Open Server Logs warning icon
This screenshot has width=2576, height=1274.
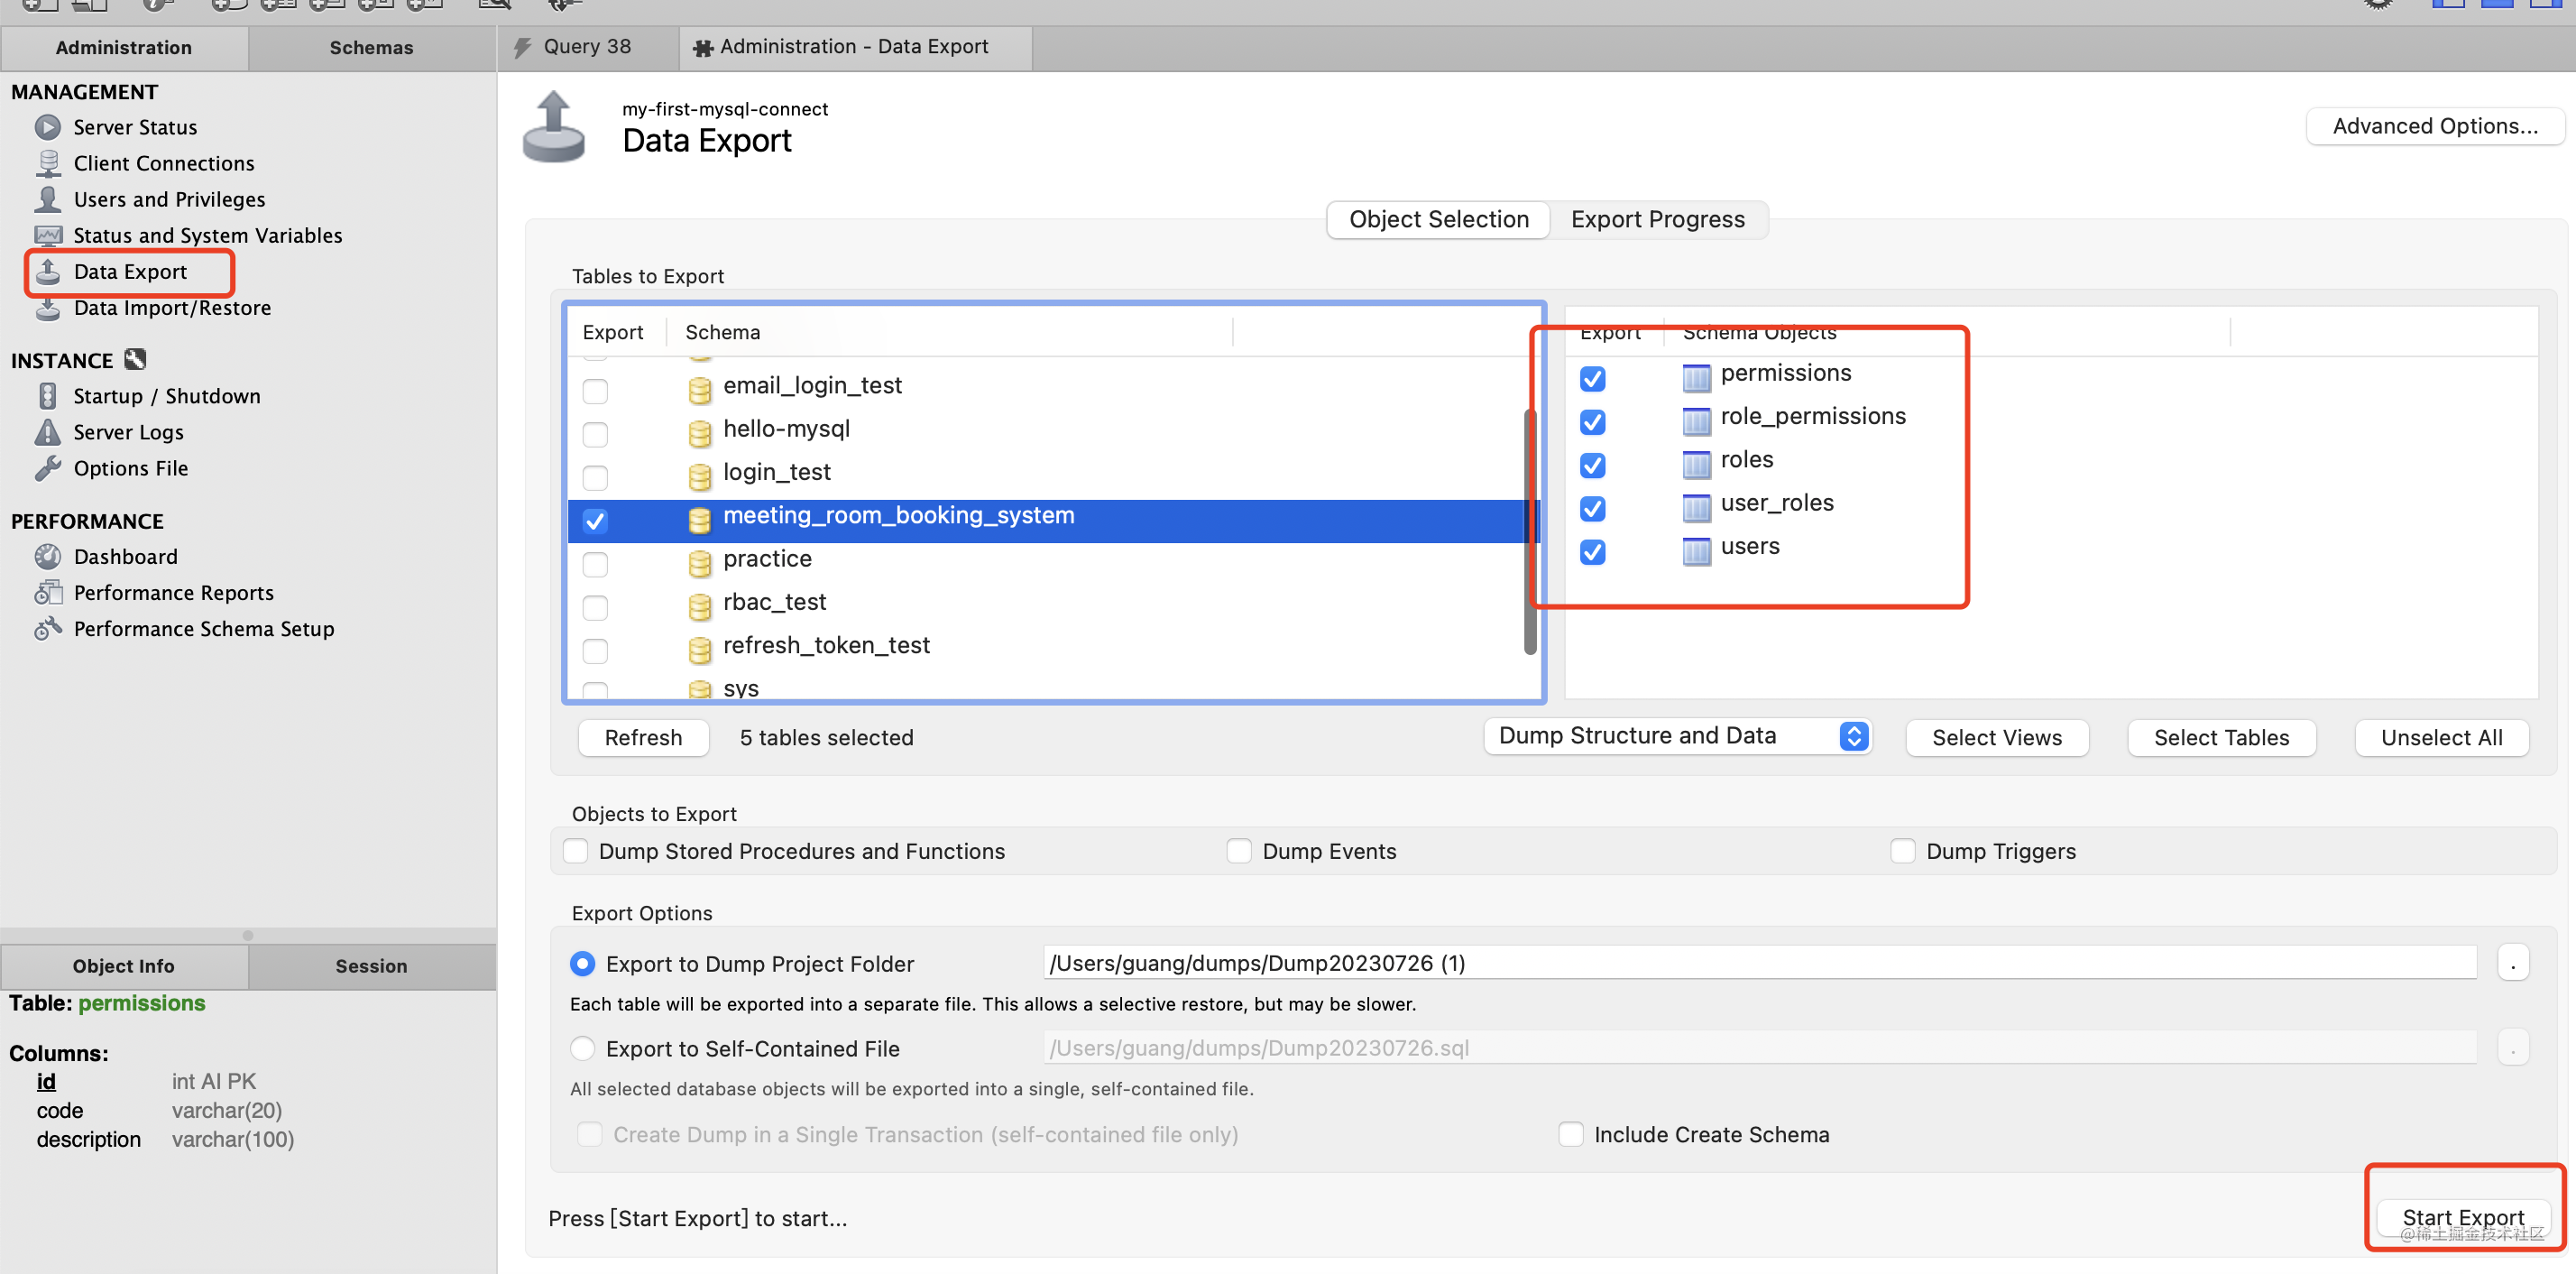tap(47, 432)
